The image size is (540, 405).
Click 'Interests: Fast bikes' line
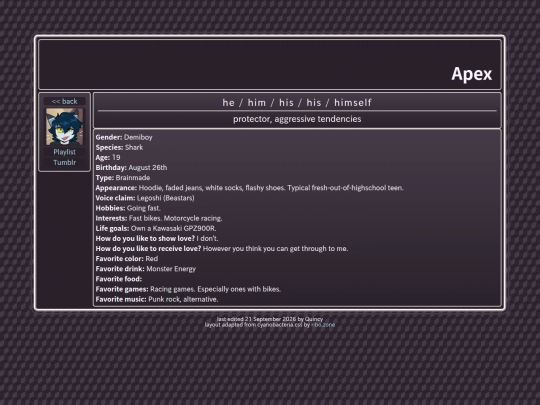coord(159,218)
